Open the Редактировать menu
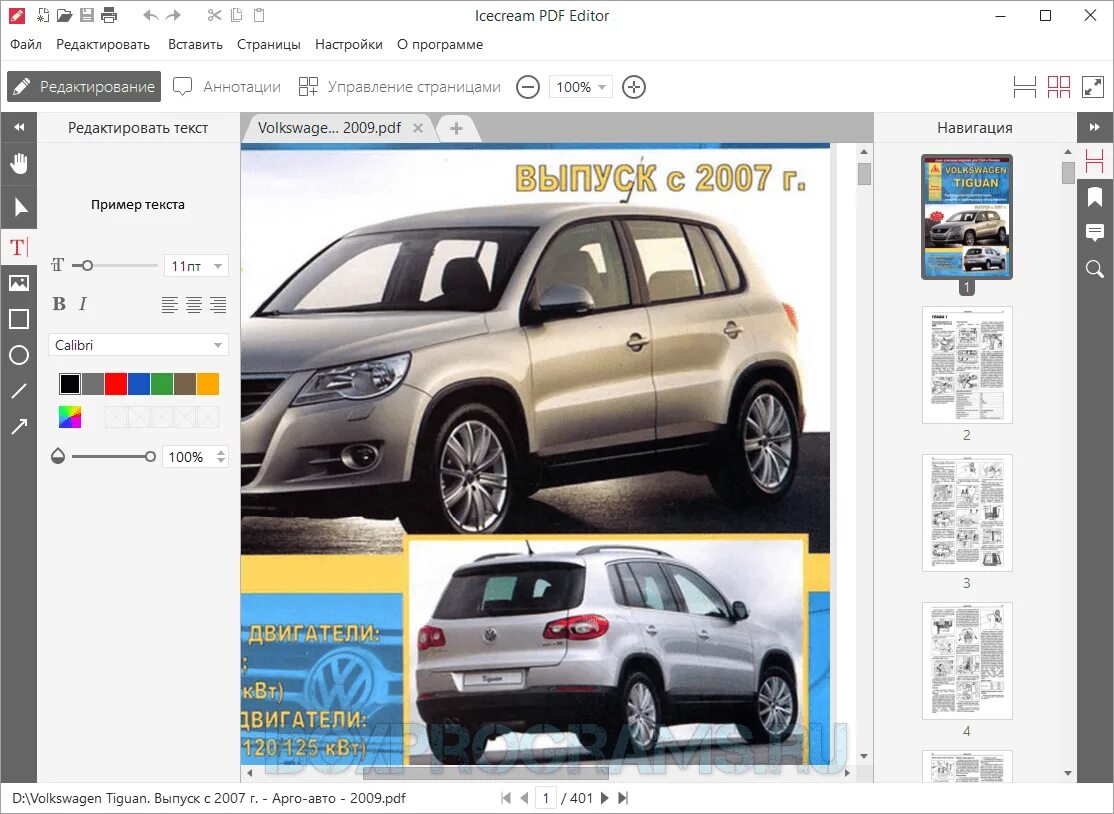 tap(103, 45)
